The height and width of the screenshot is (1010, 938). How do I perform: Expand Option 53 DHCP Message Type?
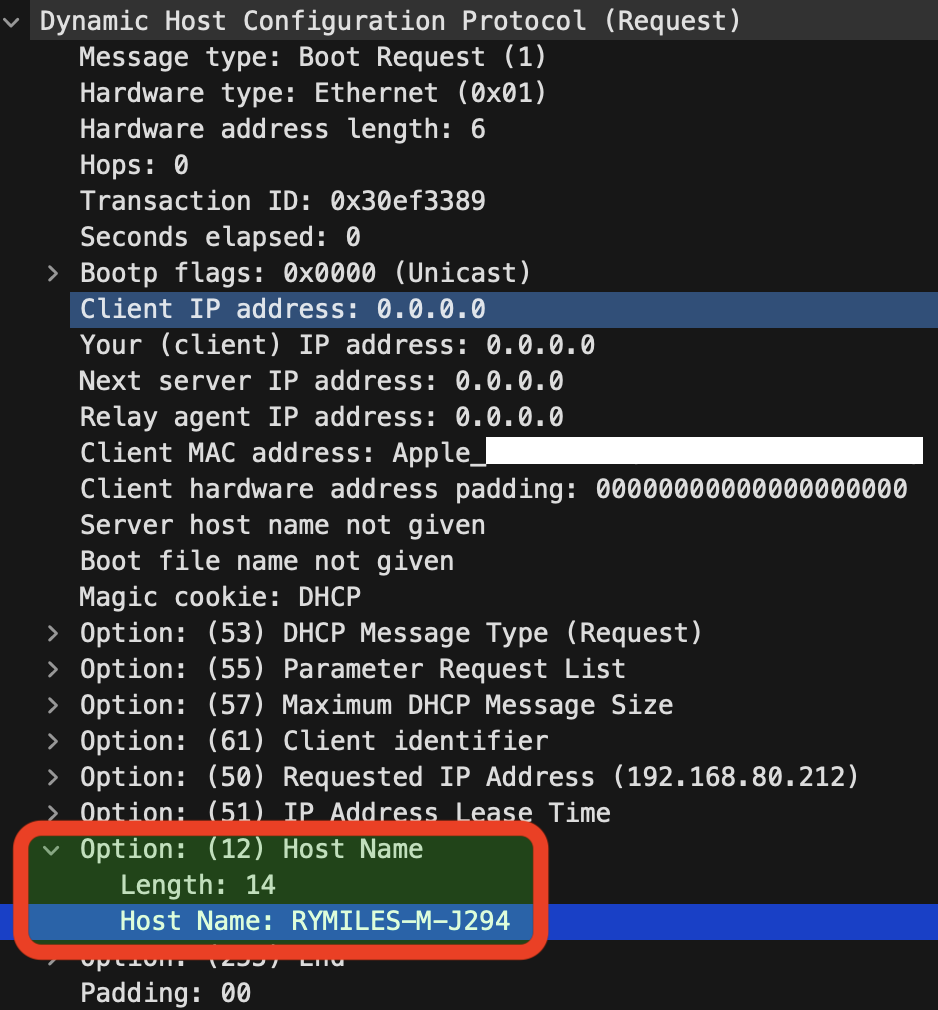52,632
